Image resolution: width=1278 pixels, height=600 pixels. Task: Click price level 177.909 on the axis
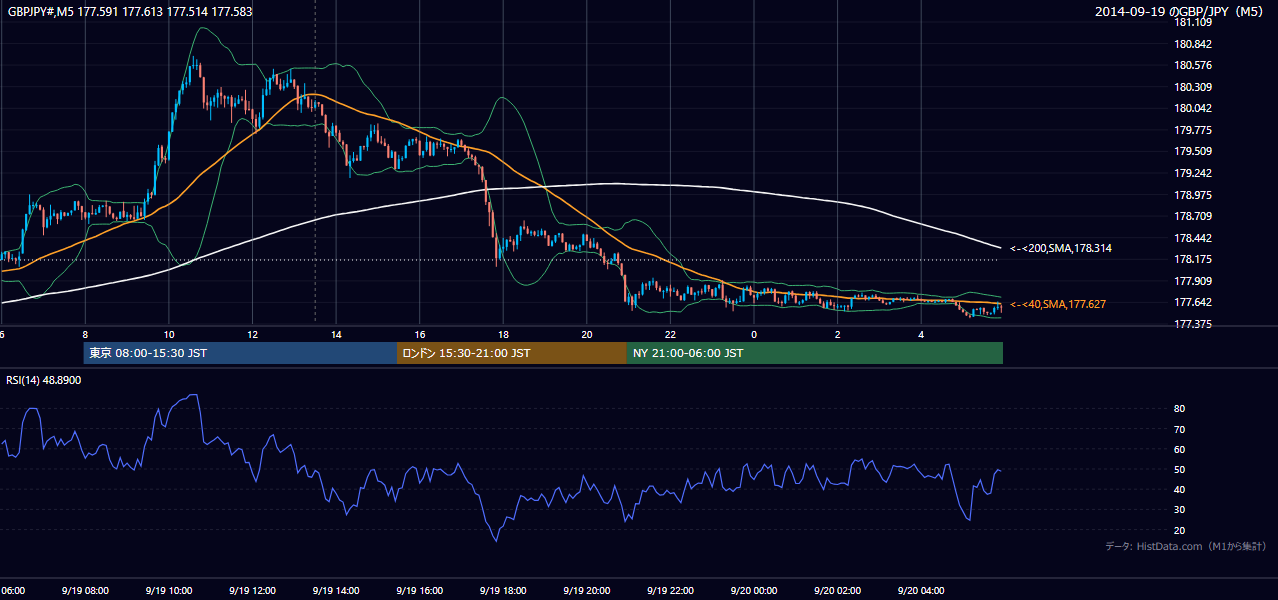(x=1193, y=281)
